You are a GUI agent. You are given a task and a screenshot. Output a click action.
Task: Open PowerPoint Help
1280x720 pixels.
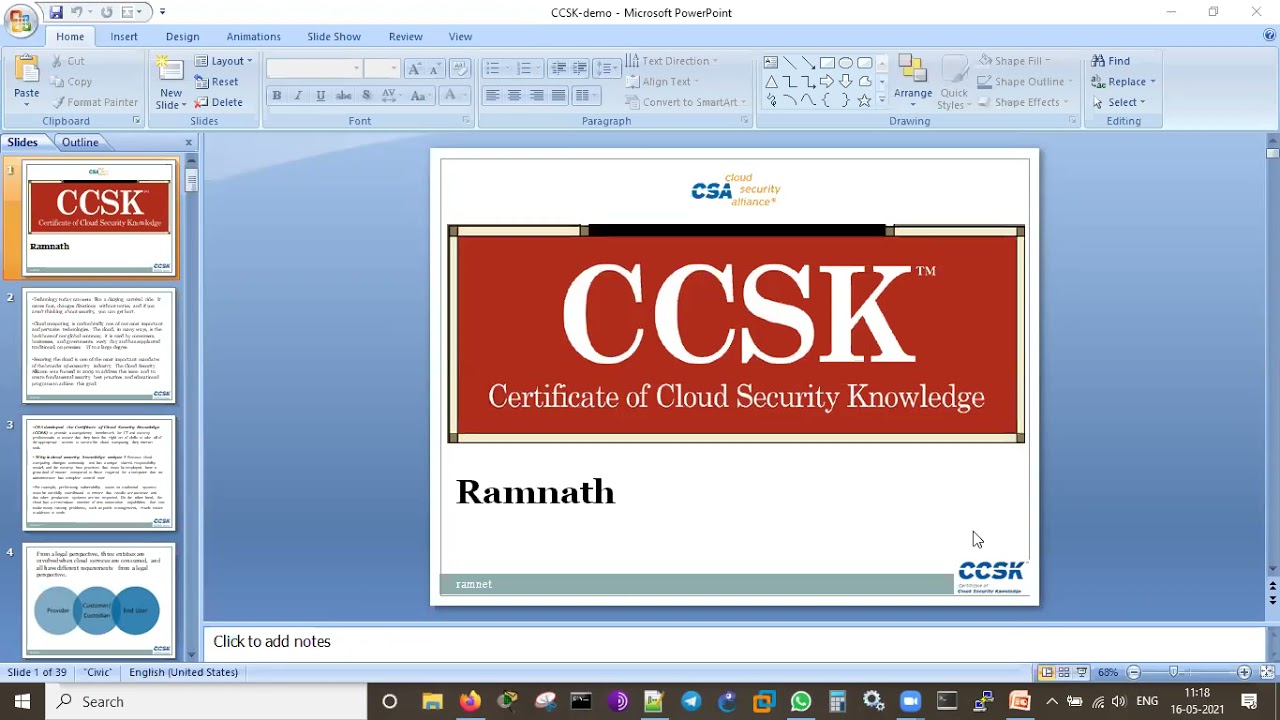[x=1269, y=36]
